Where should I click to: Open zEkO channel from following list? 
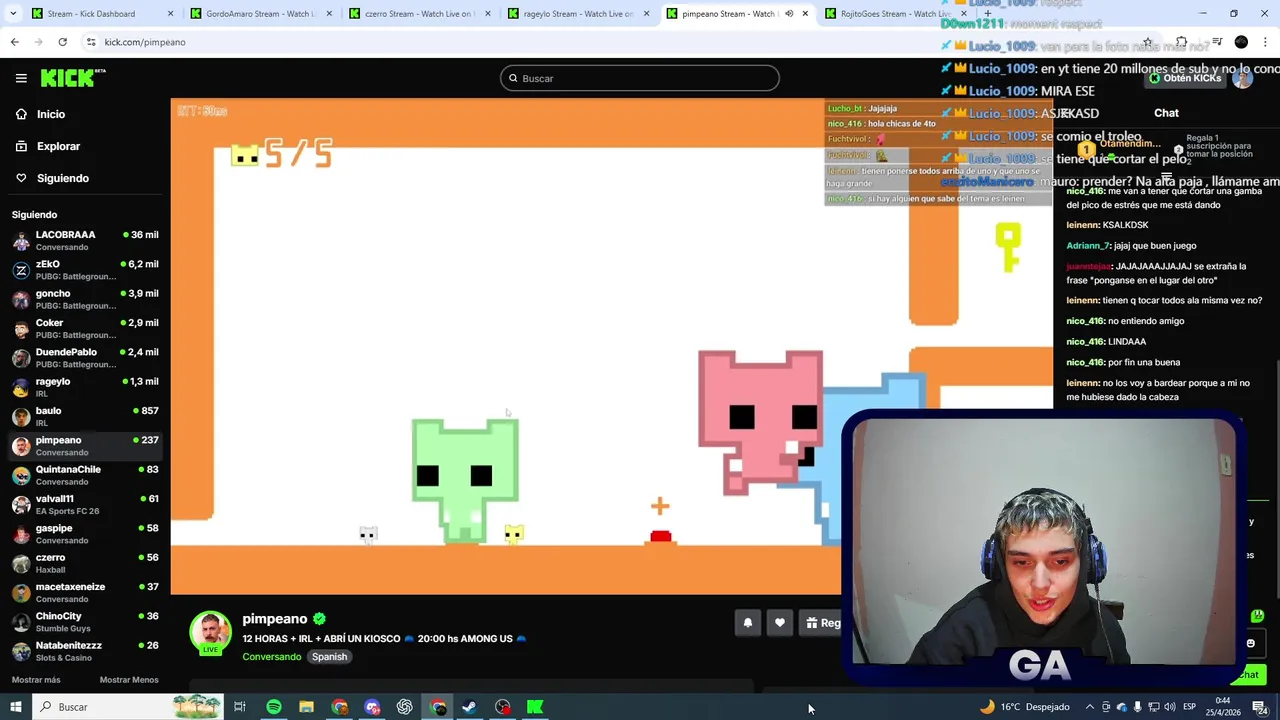tap(85, 270)
